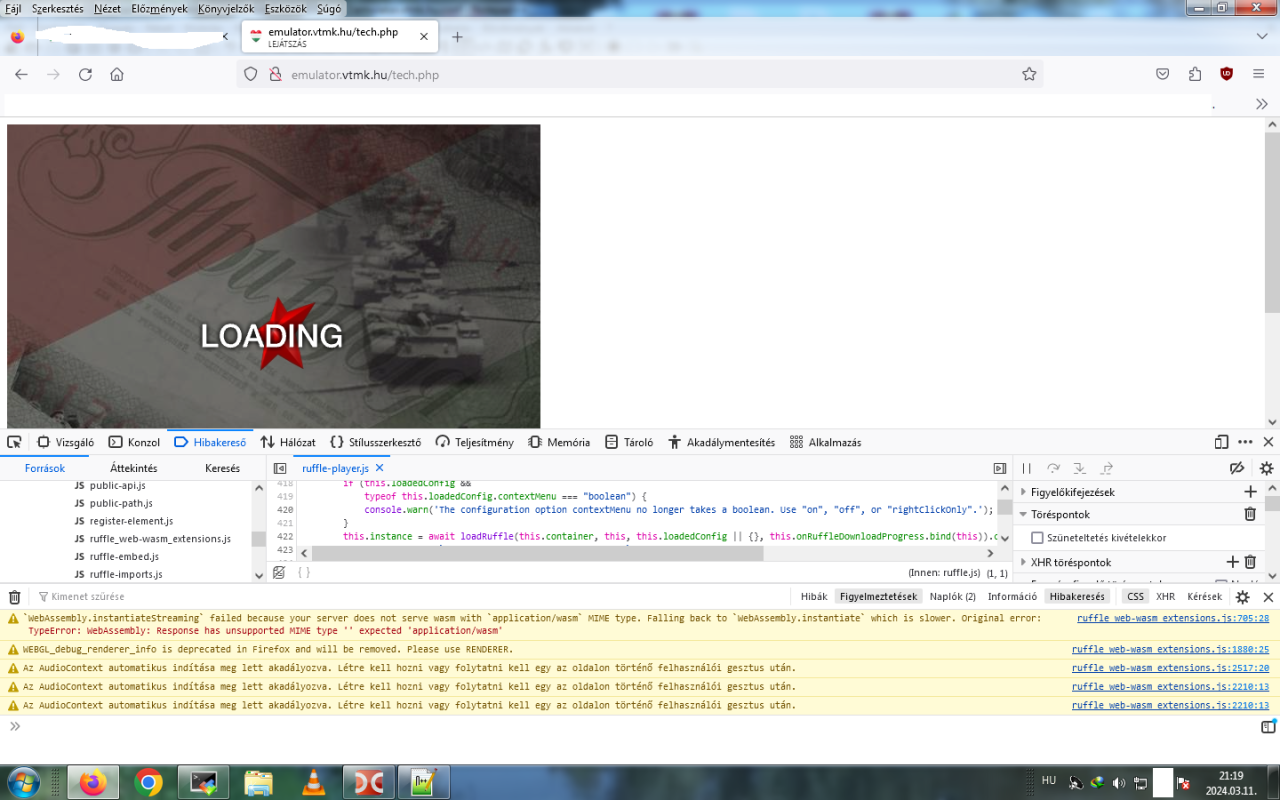The image size is (1280, 800).
Task: Activate the element picker icon in DevTools
Action: coord(14,442)
